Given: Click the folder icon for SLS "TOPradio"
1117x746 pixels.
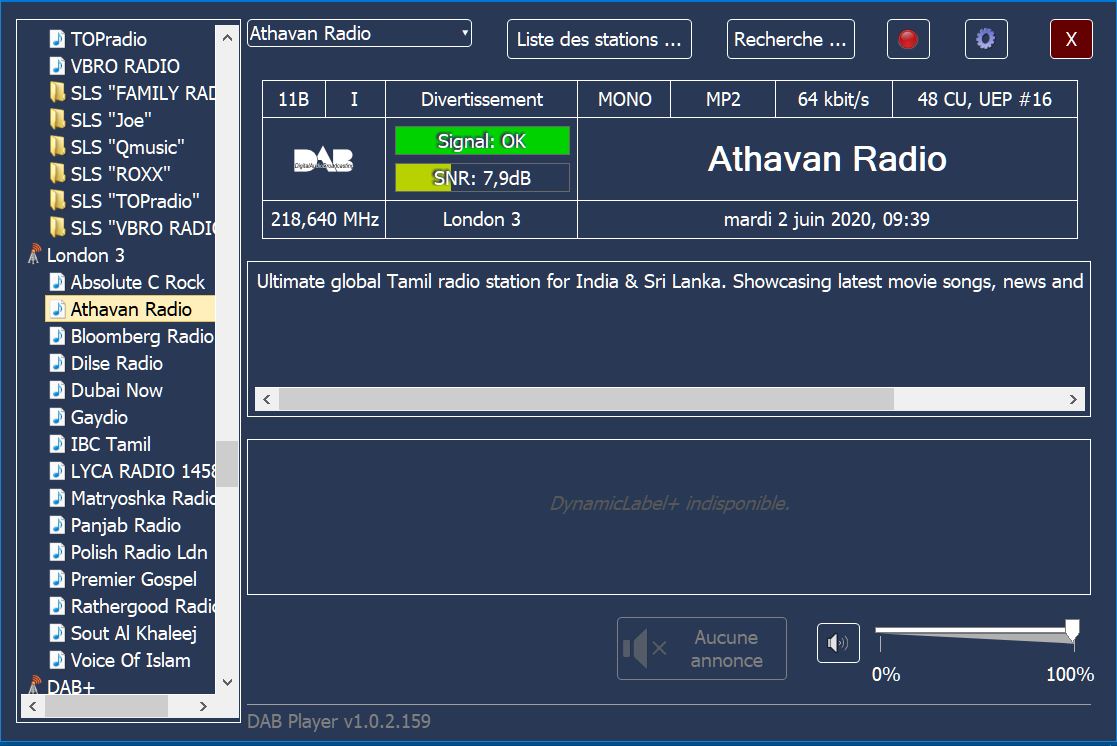Looking at the screenshot, I should 57,201.
